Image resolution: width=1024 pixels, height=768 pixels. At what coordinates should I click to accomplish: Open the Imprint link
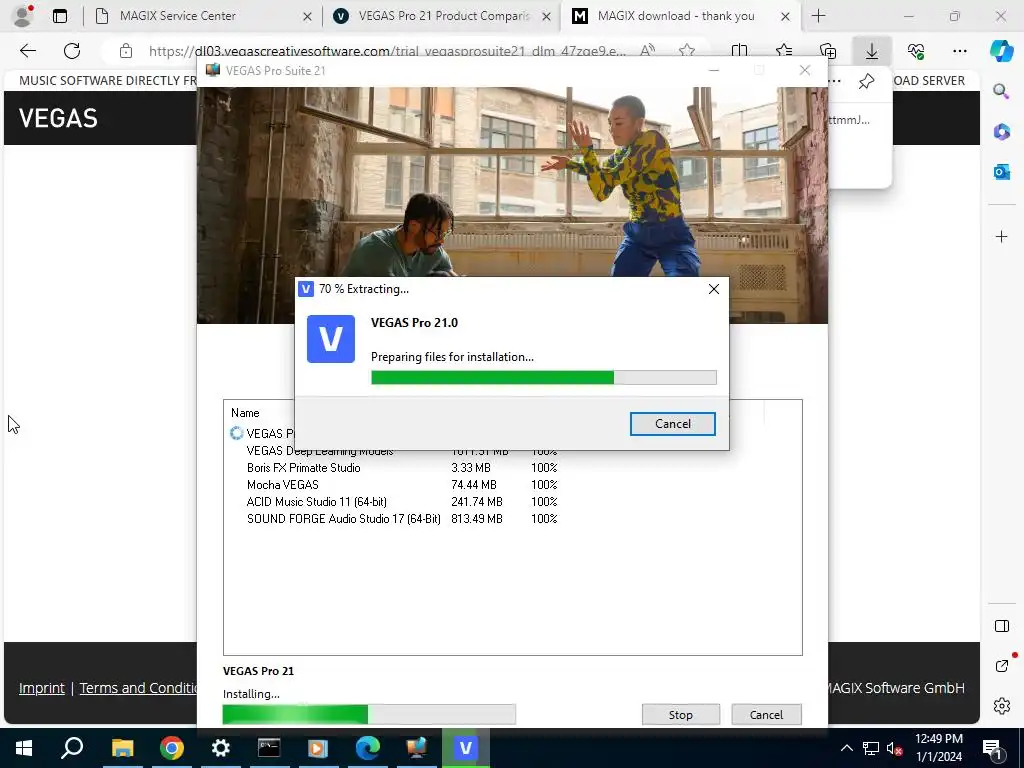pos(42,688)
